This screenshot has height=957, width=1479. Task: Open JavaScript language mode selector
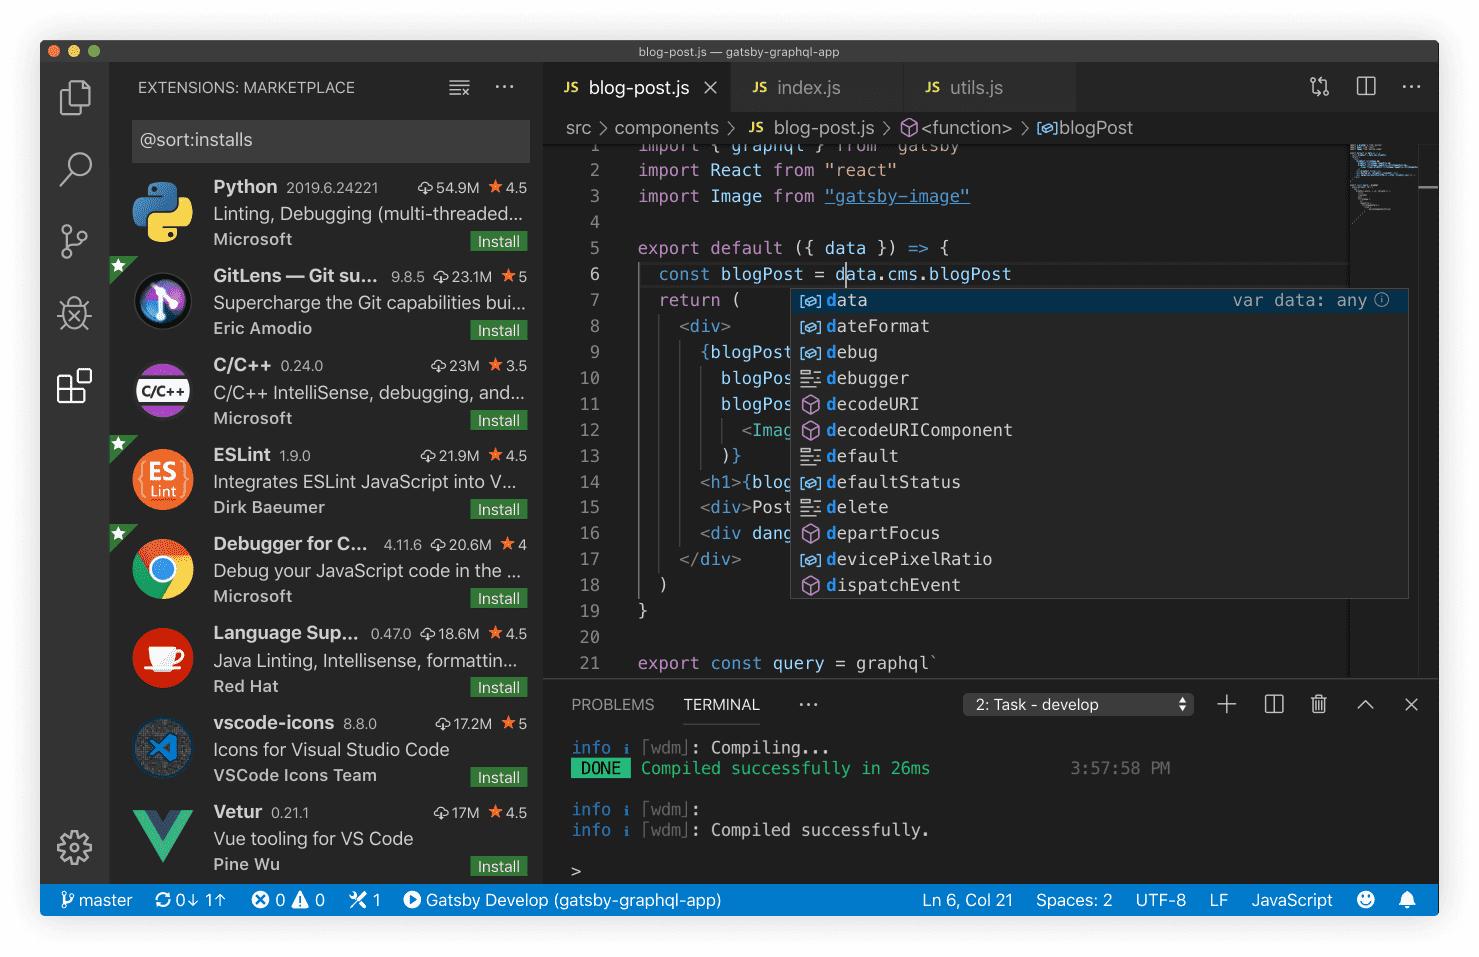(1291, 900)
